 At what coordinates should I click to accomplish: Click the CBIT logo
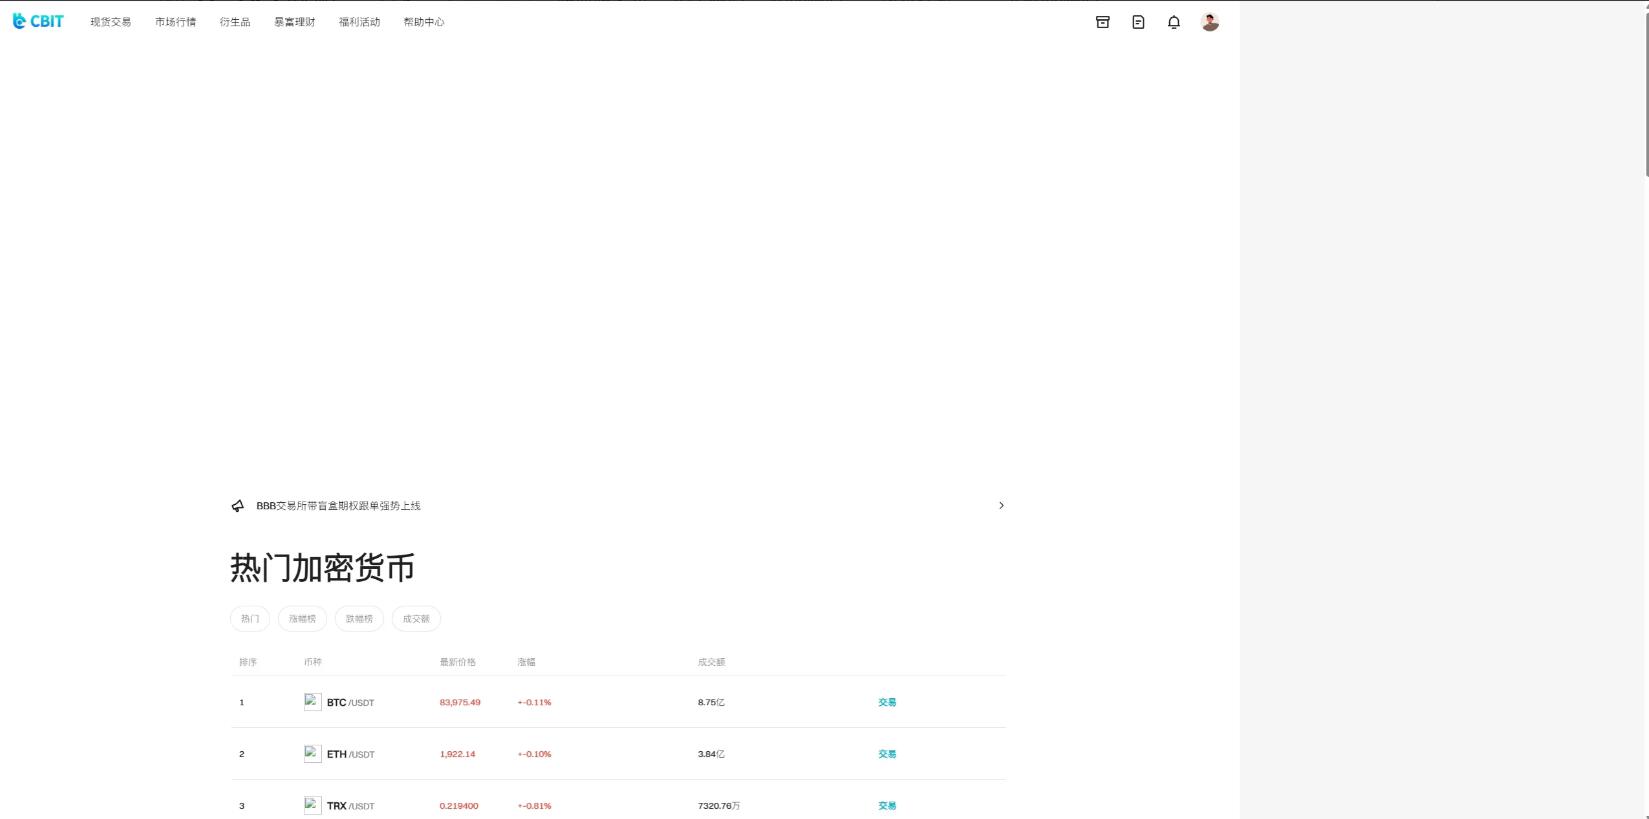pos(38,21)
